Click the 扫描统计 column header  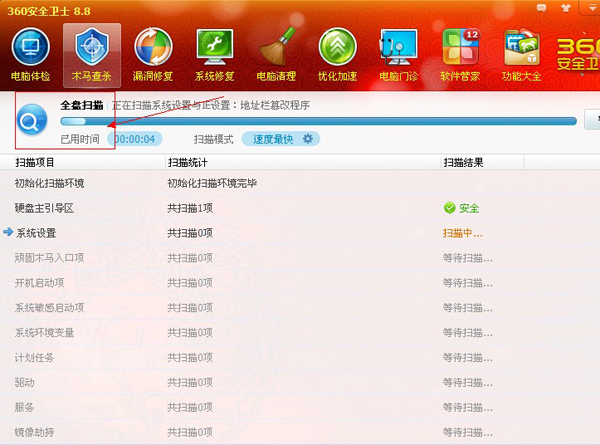click(x=188, y=163)
